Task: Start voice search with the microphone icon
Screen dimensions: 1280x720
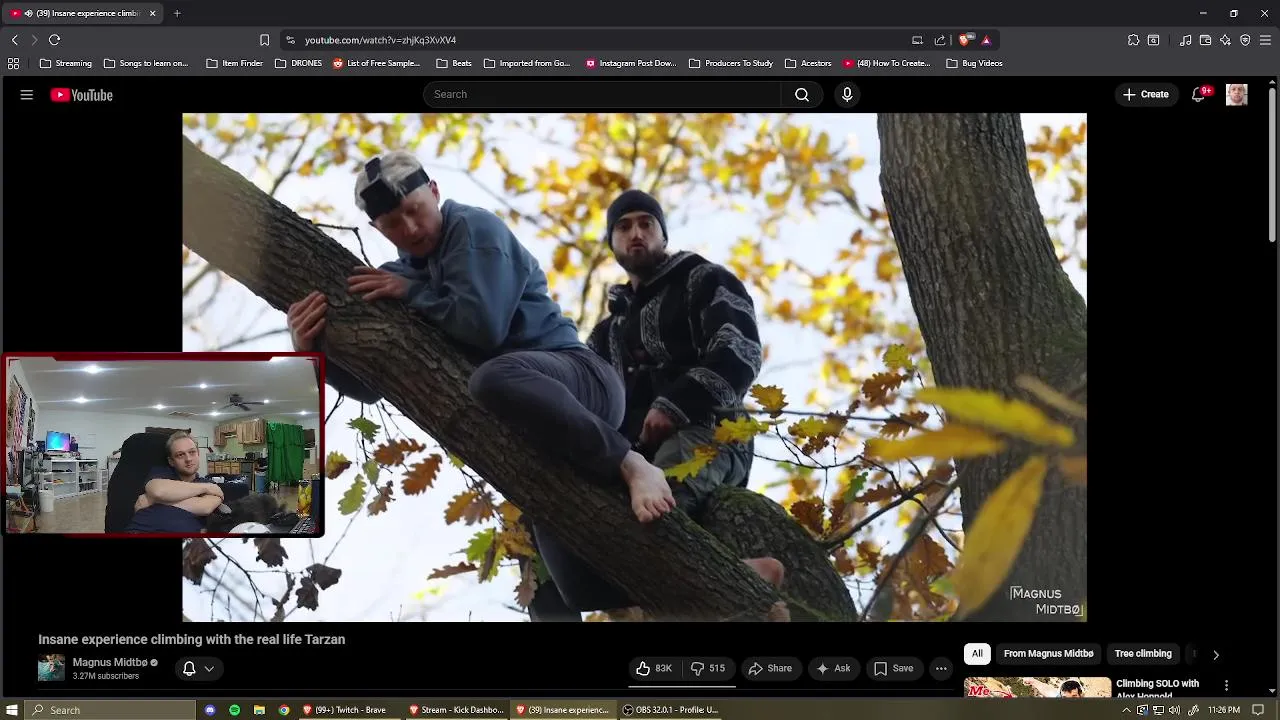Action: point(847,94)
